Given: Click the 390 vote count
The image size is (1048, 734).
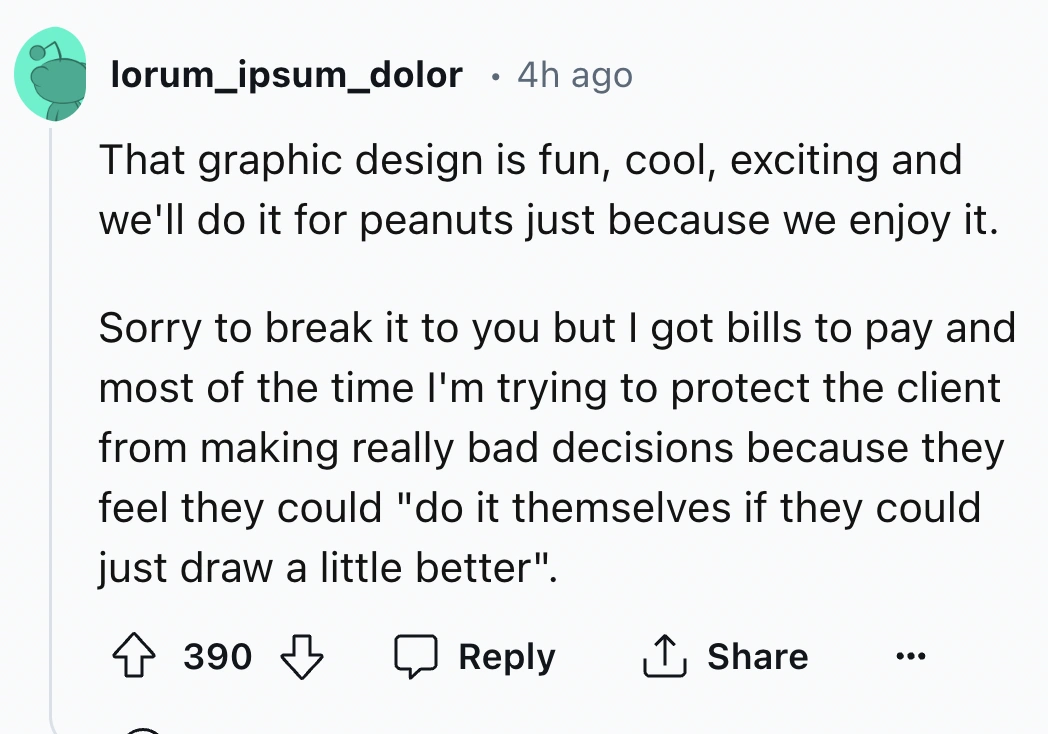Looking at the screenshot, I should click(x=218, y=656).
